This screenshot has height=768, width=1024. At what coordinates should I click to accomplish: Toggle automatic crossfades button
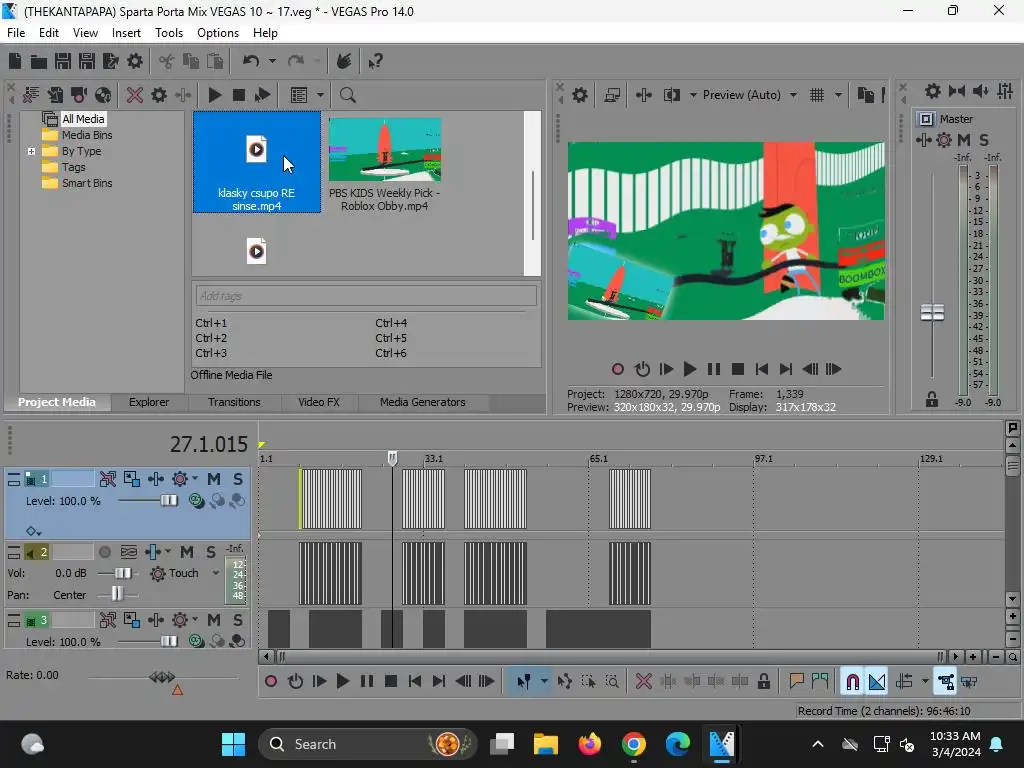(876, 682)
